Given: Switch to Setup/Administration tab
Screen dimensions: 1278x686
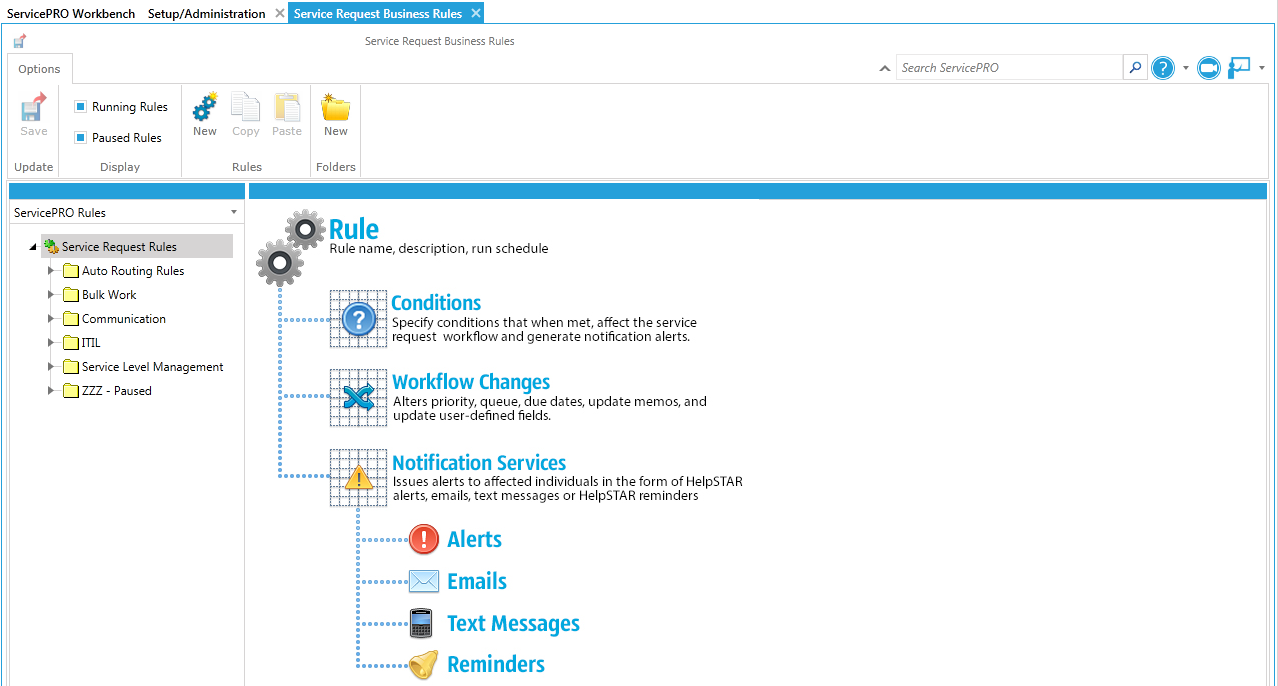Looking at the screenshot, I should tap(207, 13).
